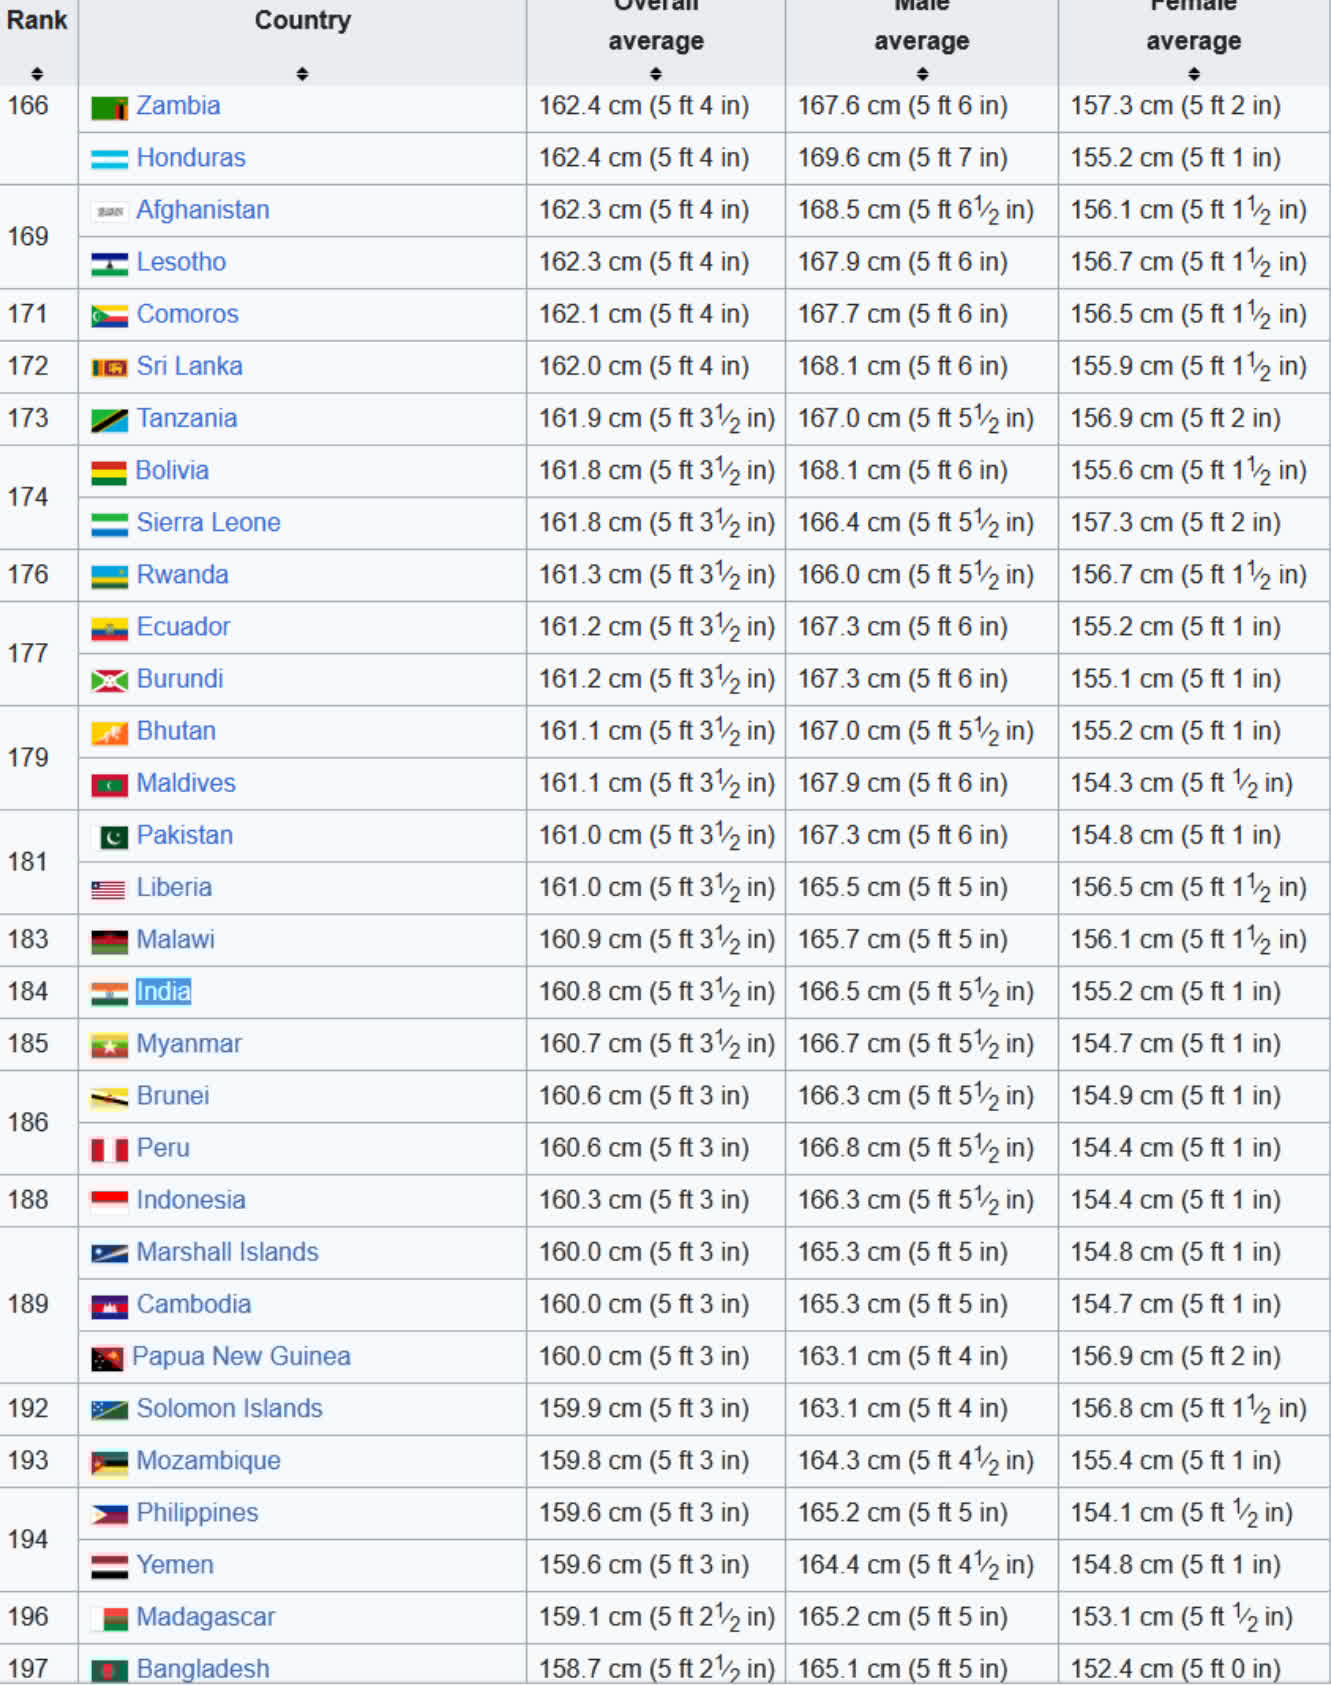Click the Myanmar flag icon
The height and width of the screenshot is (1685, 1331).
(x=109, y=1045)
